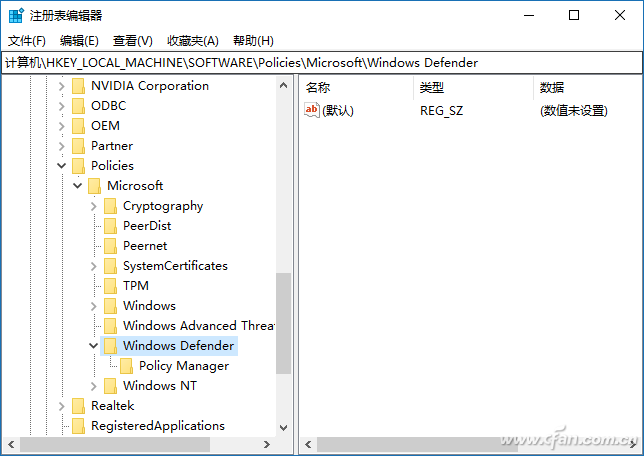Expand the Partner key
This screenshot has width=644, height=456.
pos(62,146)
